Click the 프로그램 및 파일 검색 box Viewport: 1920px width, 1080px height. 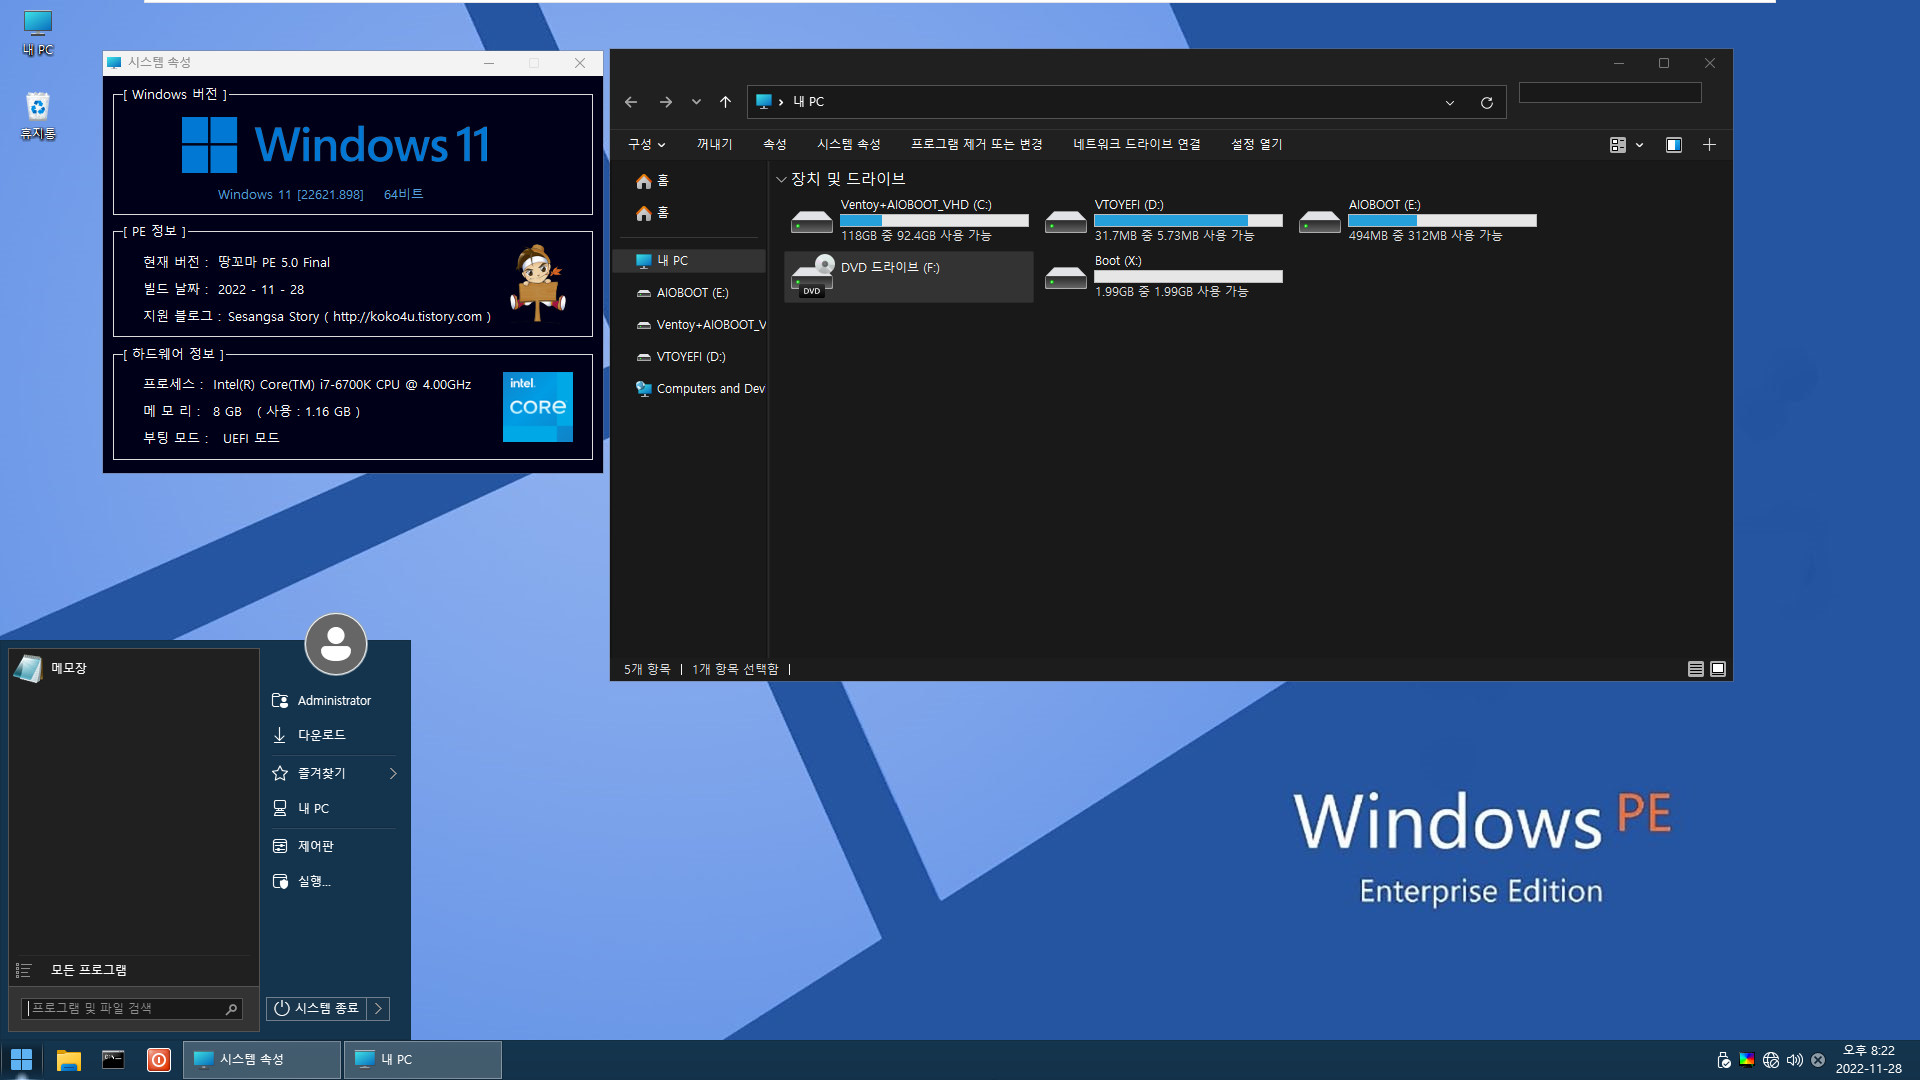click(x=132, y=1008)
